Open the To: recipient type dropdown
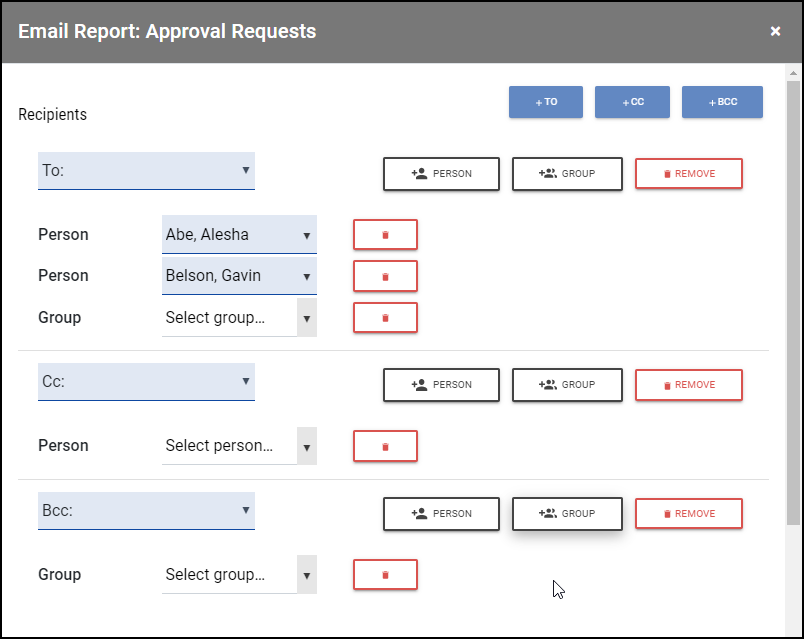804x639 pixels. click(146, 171)
